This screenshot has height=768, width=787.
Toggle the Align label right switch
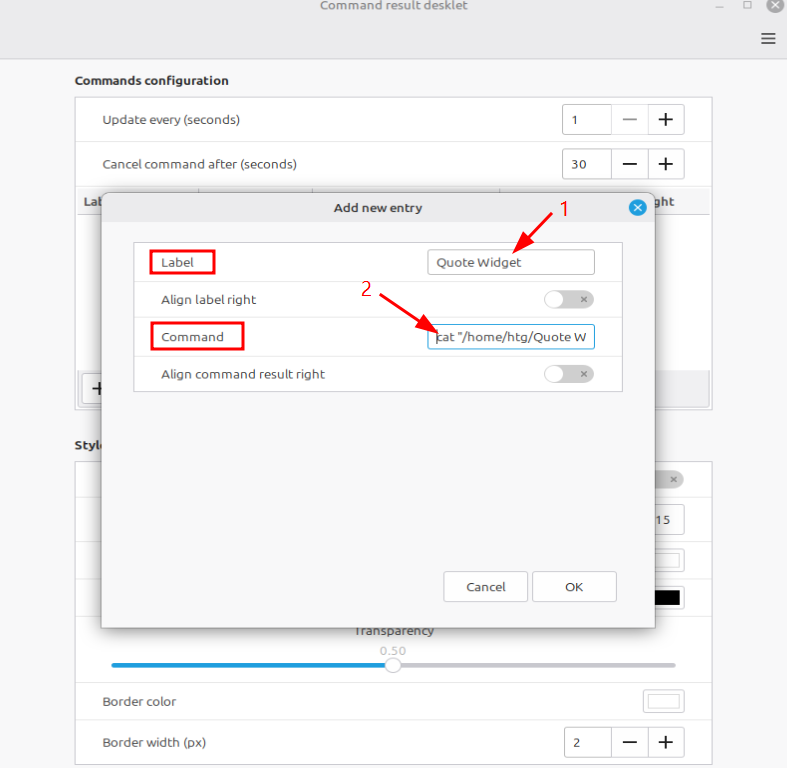569,300
